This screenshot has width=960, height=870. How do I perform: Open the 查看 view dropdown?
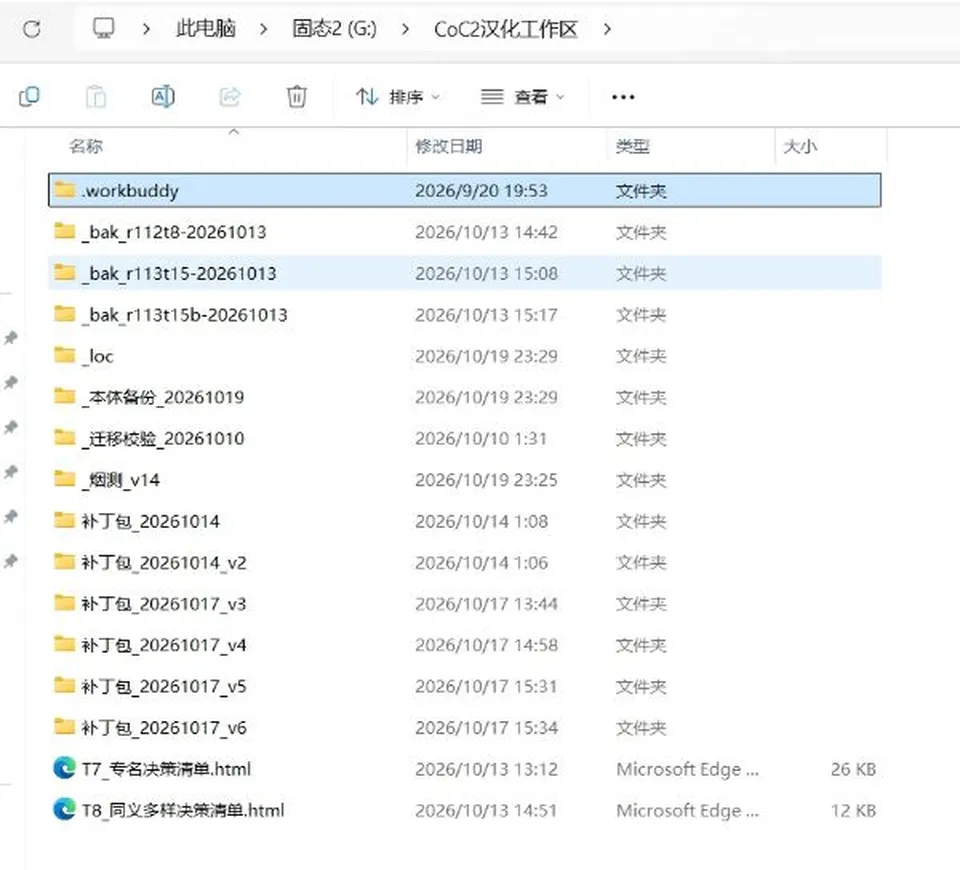[x=522, y=97]
